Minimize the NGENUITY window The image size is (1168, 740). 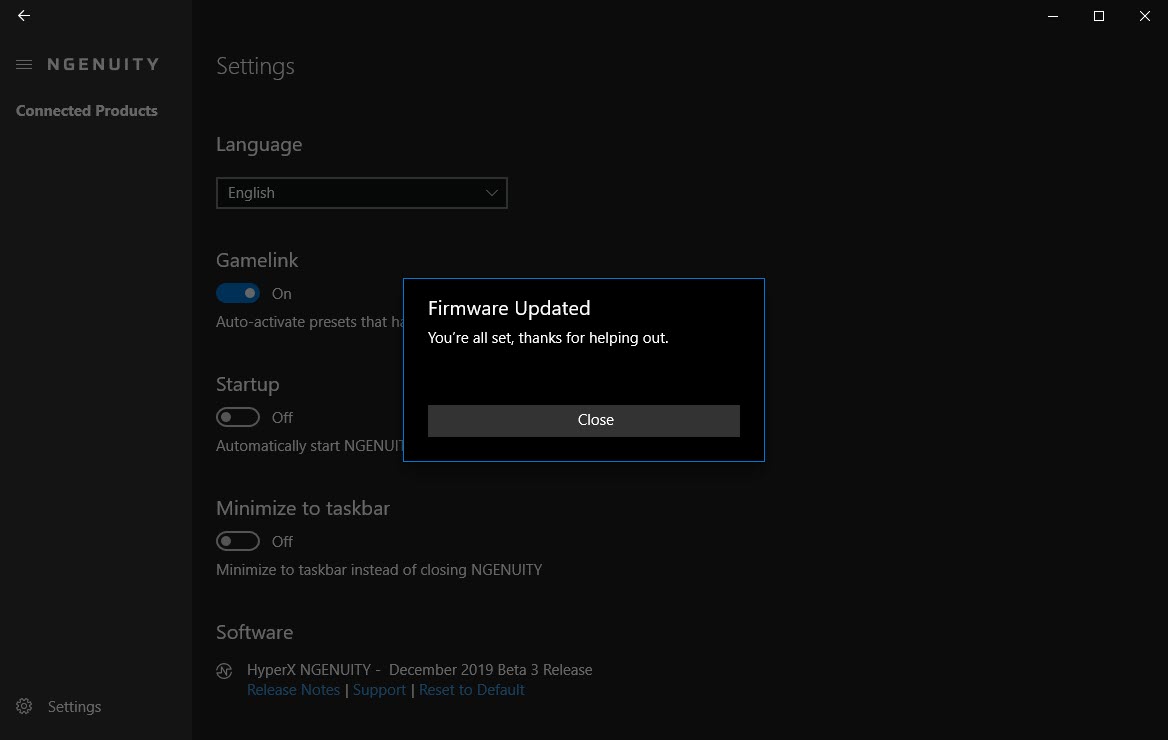1053,16
